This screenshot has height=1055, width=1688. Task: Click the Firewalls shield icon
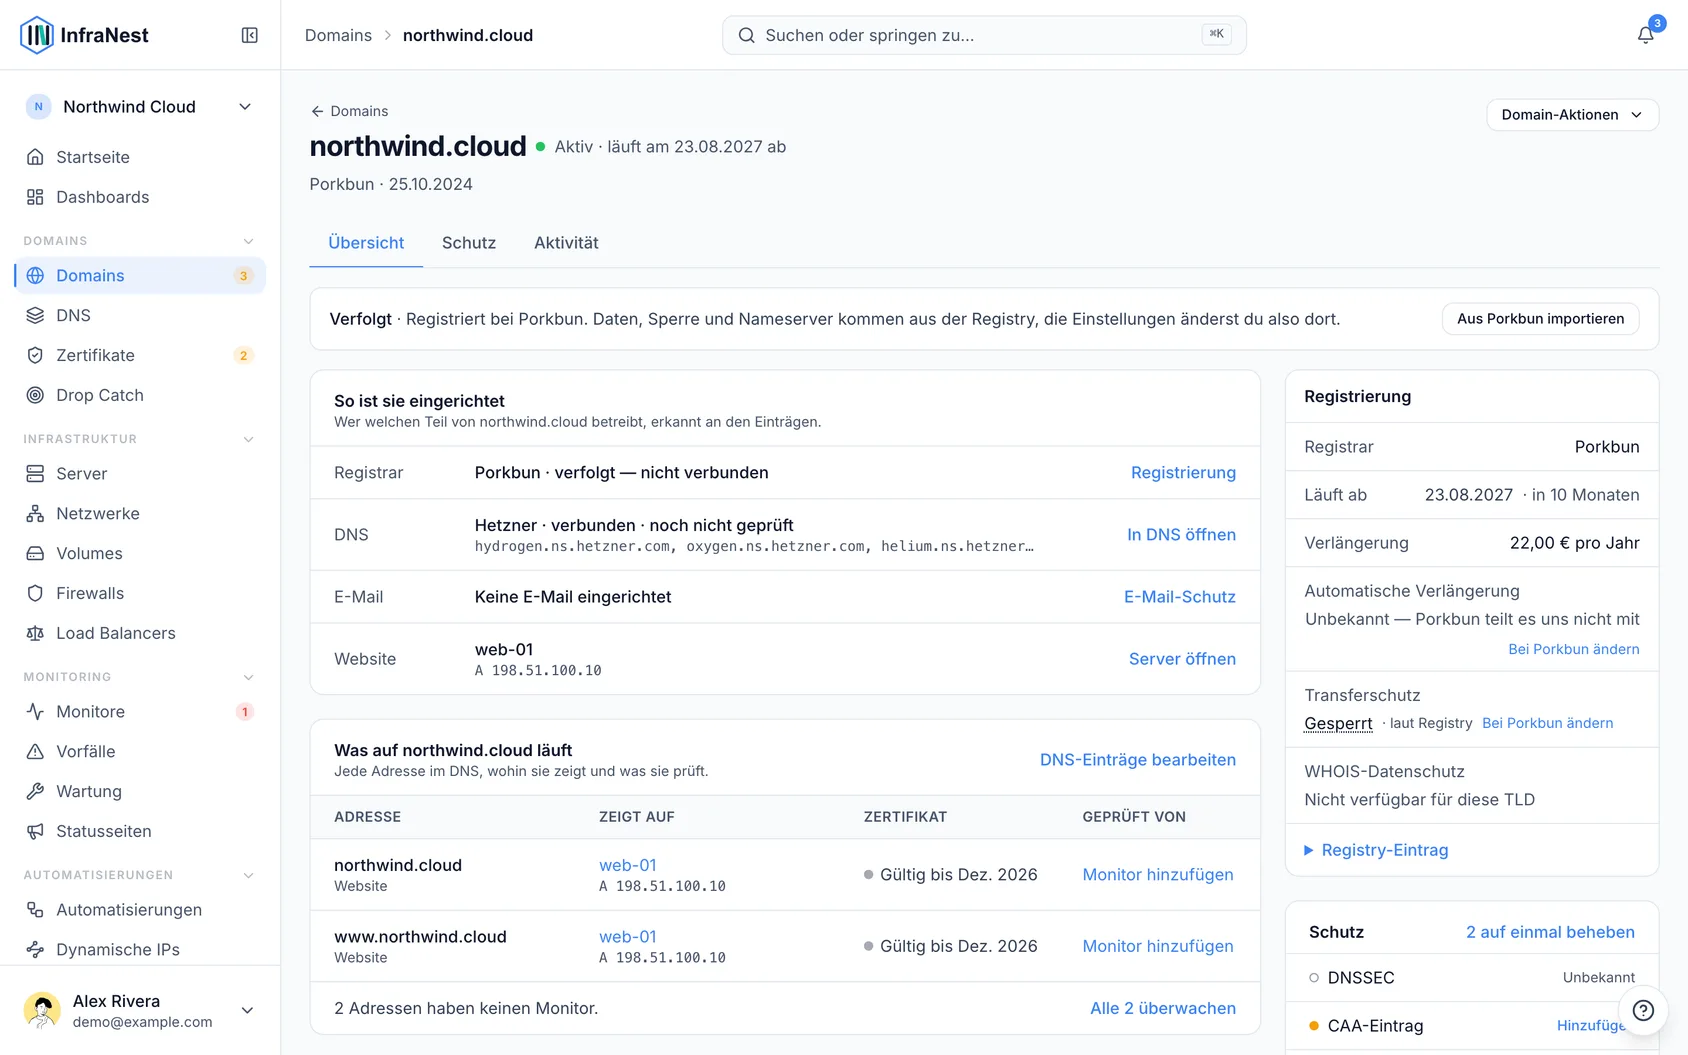(35, 593)
